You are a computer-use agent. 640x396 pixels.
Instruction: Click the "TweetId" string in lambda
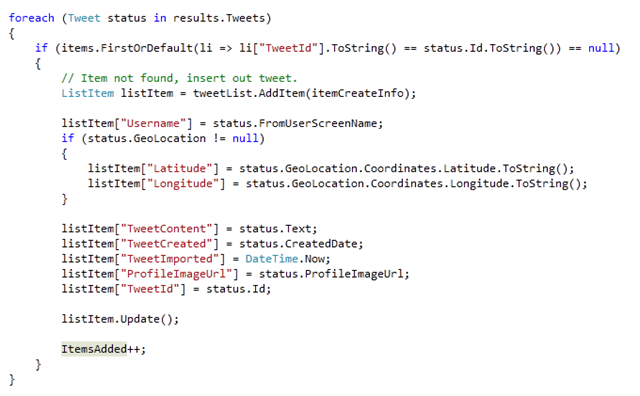(x=291, y=48)
